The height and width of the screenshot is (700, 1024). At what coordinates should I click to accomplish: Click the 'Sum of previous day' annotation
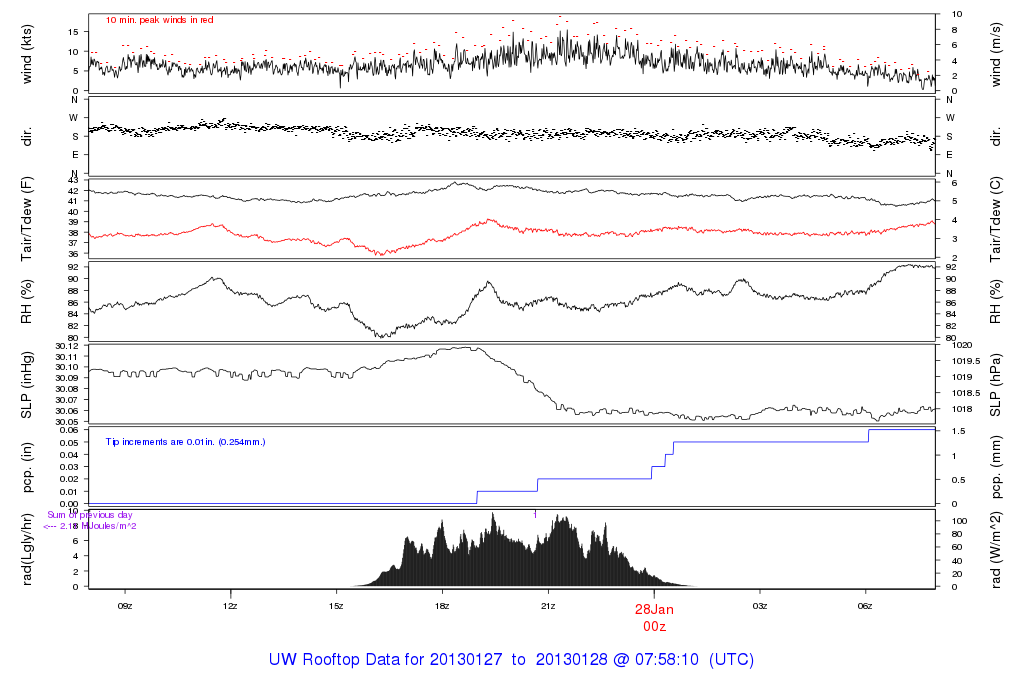90,515
